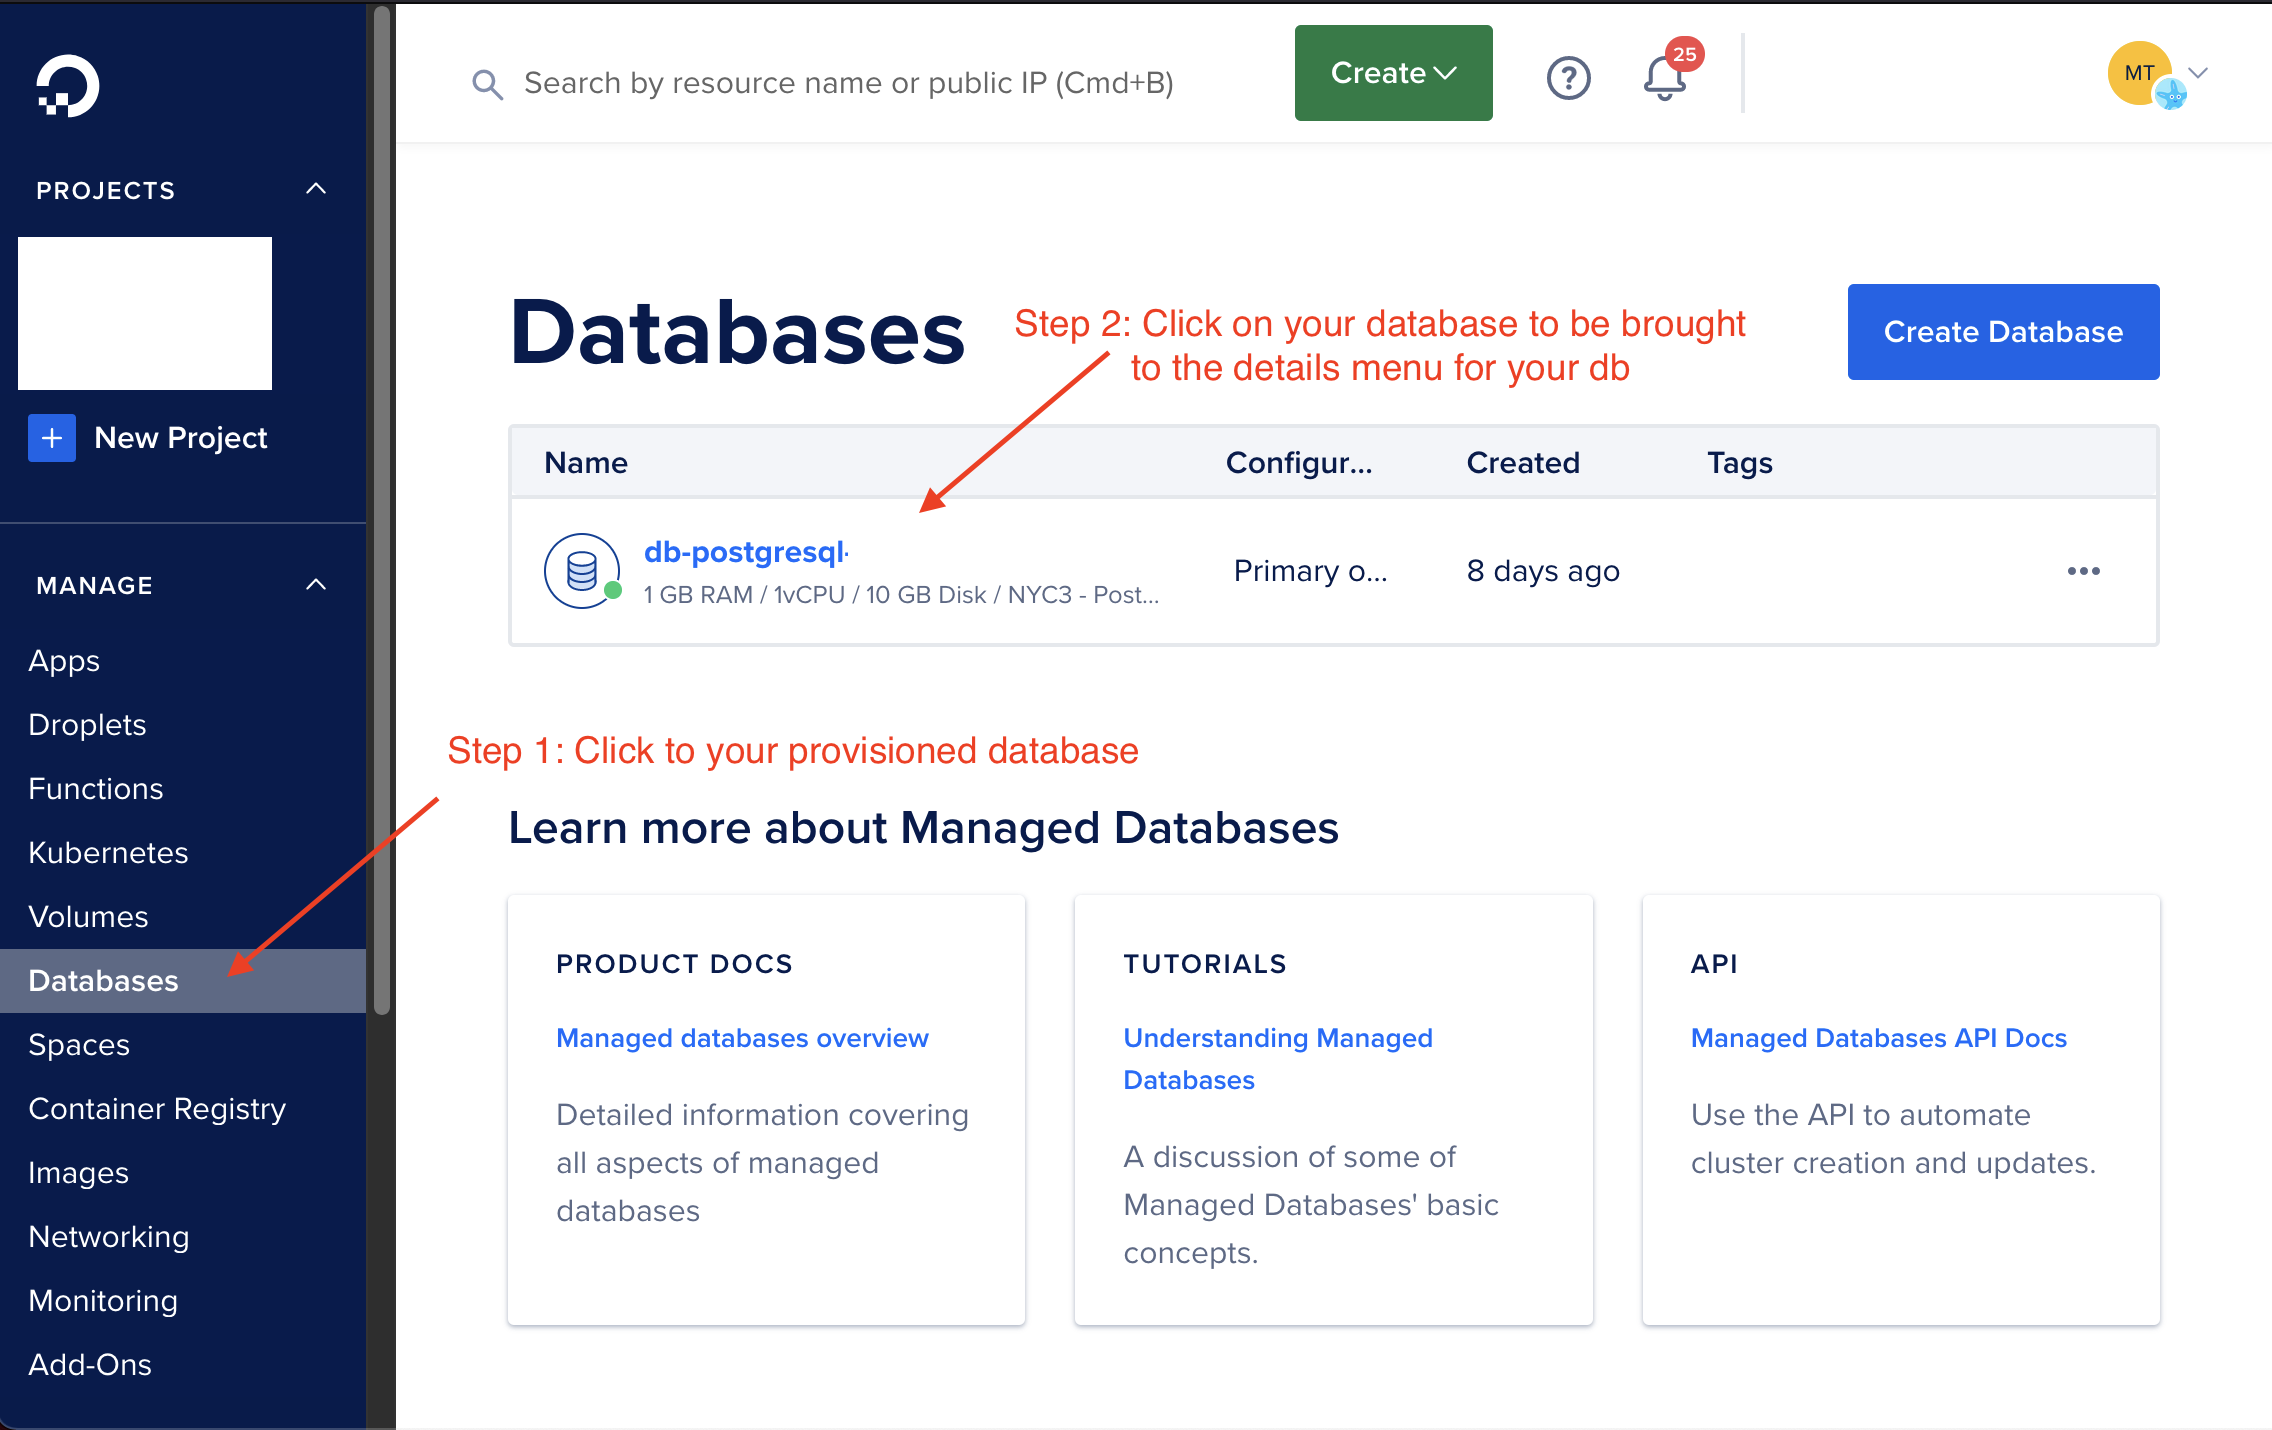
Task: Open the notifications bell icon
Action: [x=1664, y=79]
